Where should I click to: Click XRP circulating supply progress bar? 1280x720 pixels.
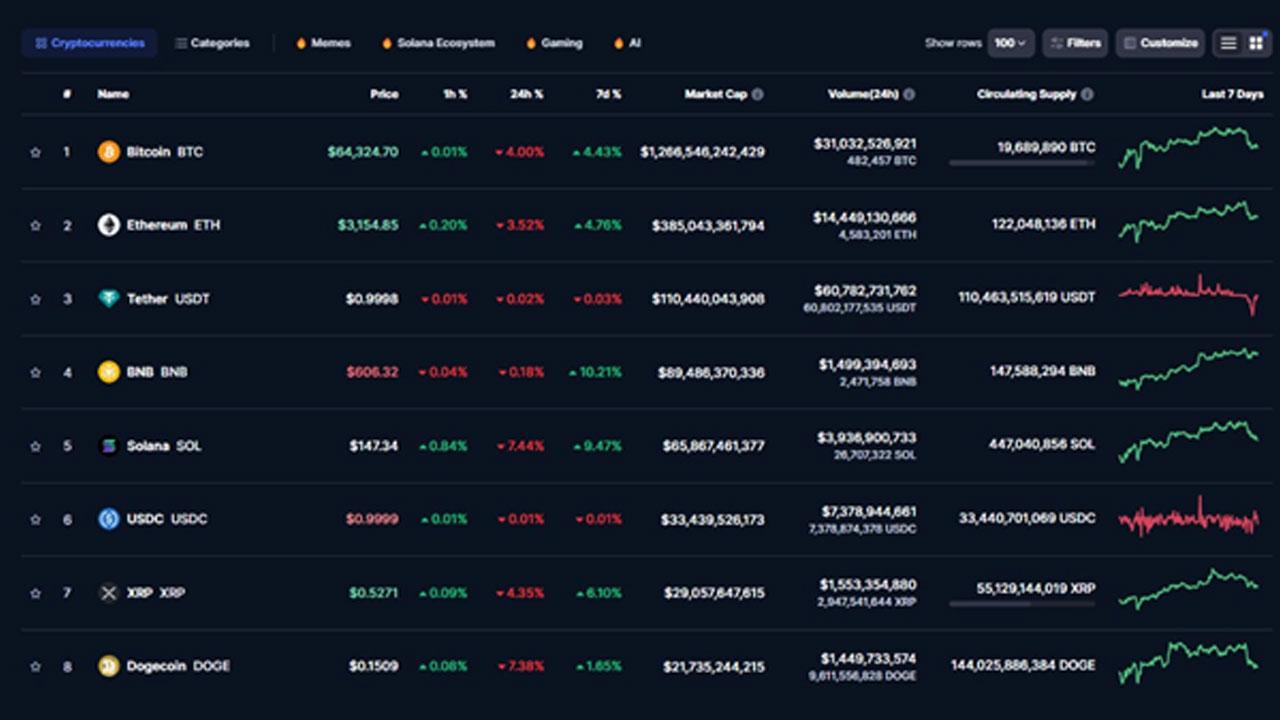pyautogui.click(x=1022, y=604)
